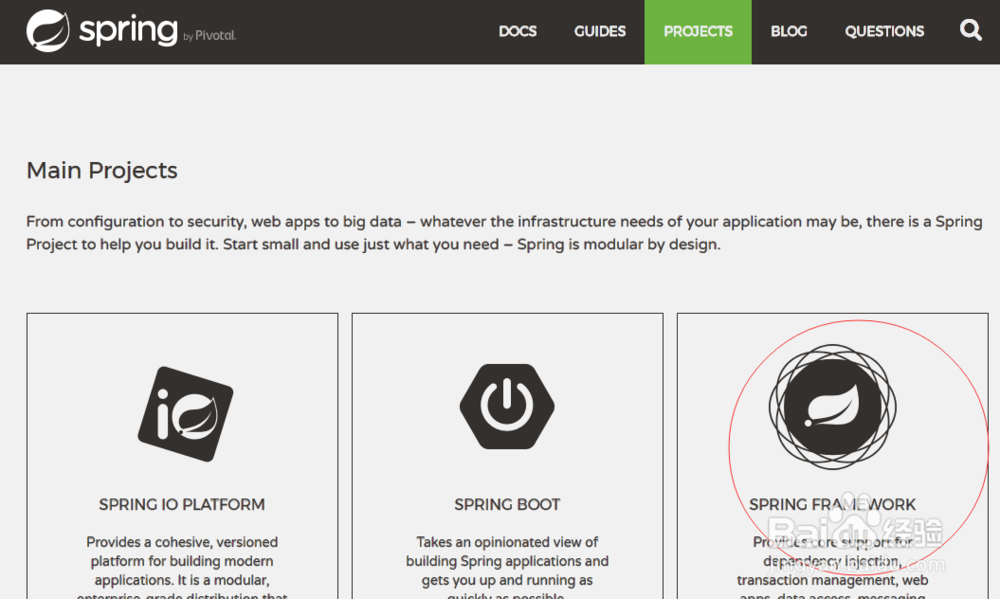Click the Spring Boot power icon
This screenshot has width=1000, height=599.
[507, 406]
